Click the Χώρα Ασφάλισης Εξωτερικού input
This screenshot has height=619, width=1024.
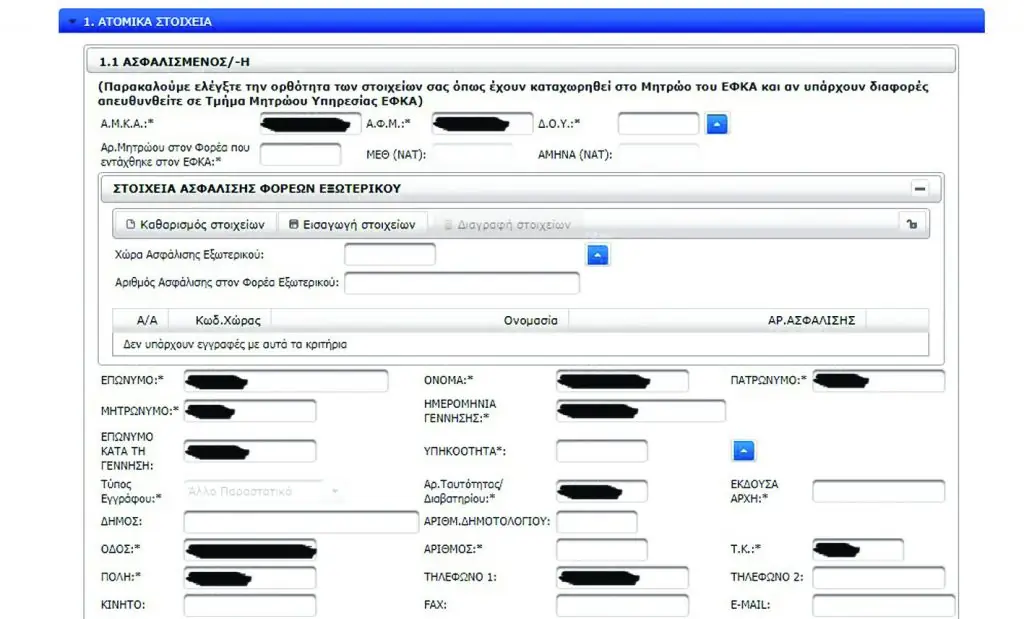coord(389,255)
